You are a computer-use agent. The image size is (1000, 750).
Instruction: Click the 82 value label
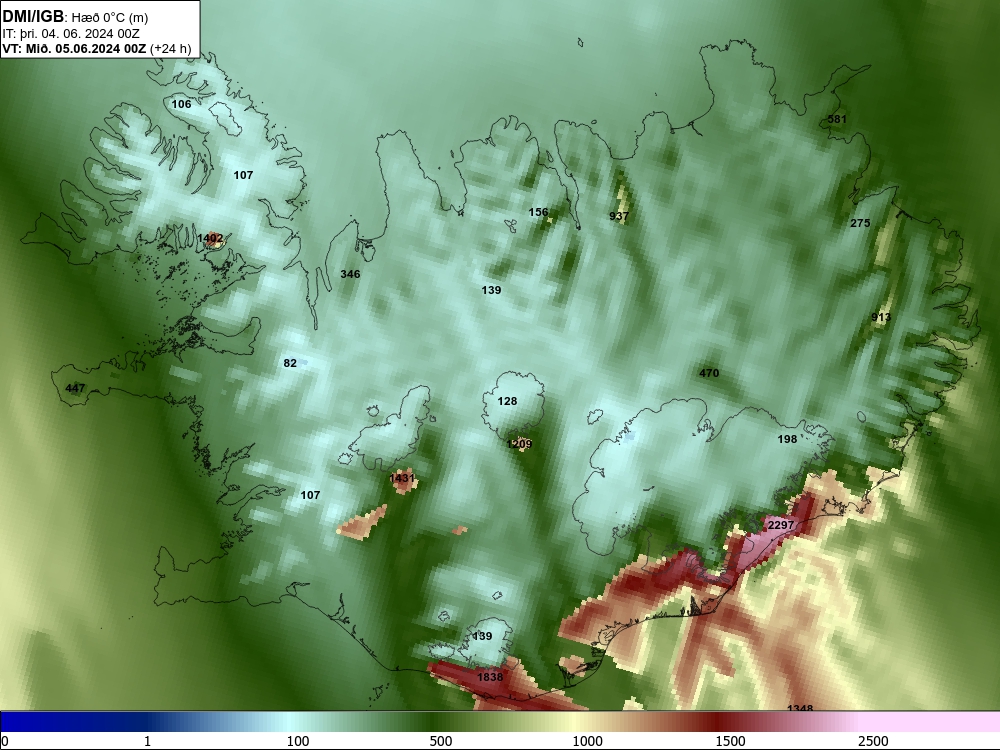(290, 363)
